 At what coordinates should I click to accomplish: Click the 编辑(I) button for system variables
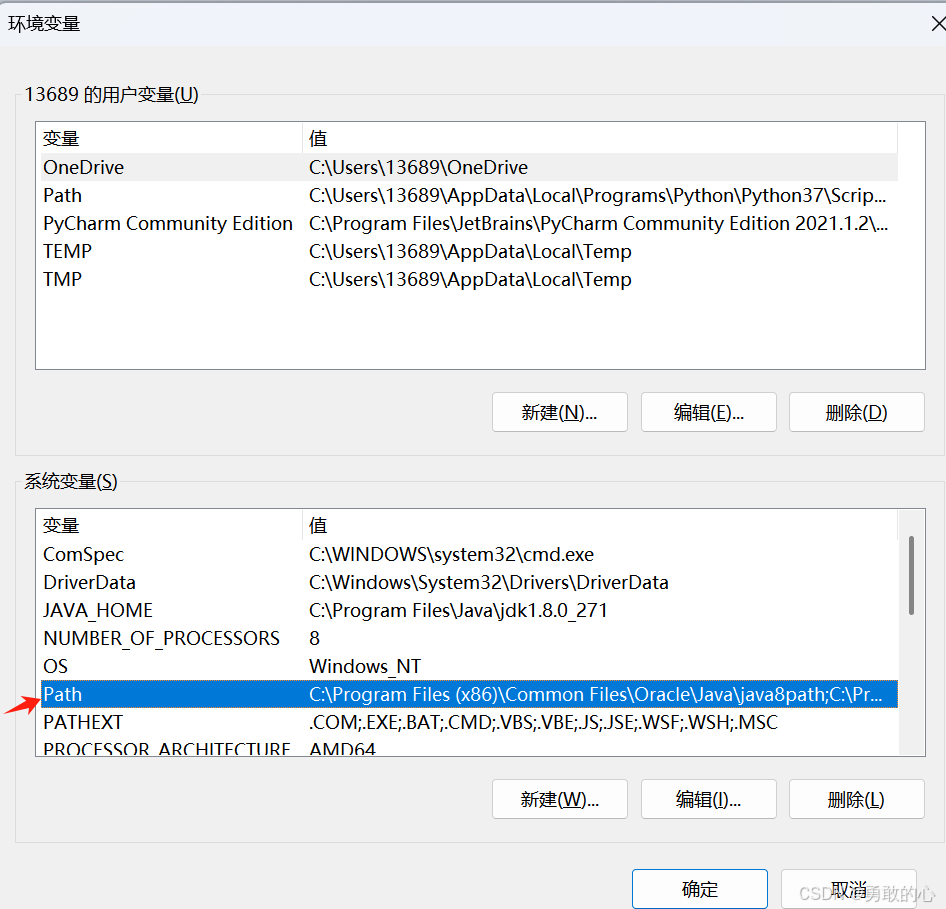[x=708, y=798]
